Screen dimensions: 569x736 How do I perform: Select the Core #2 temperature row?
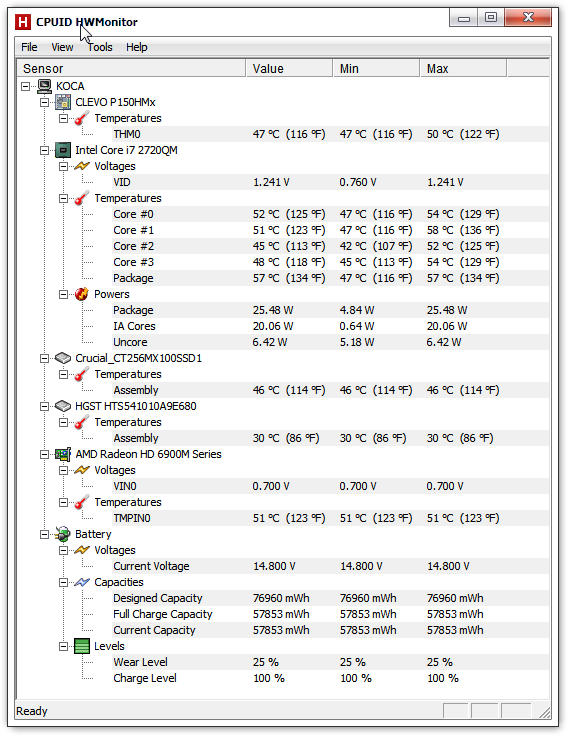coord(331,246)
